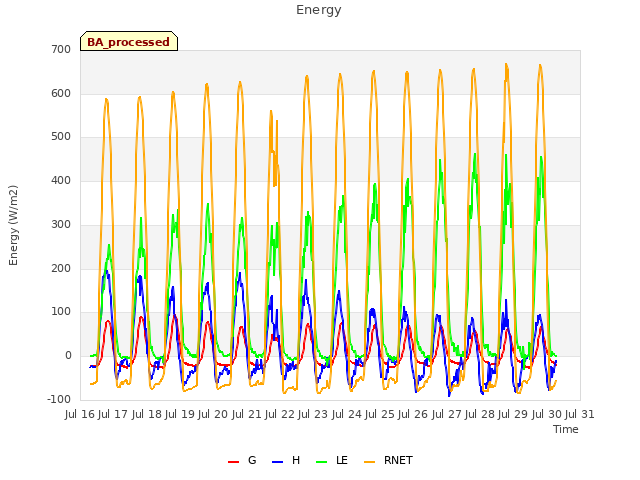Click the Jul 26 x-axis tick label

tap(413, 415)
